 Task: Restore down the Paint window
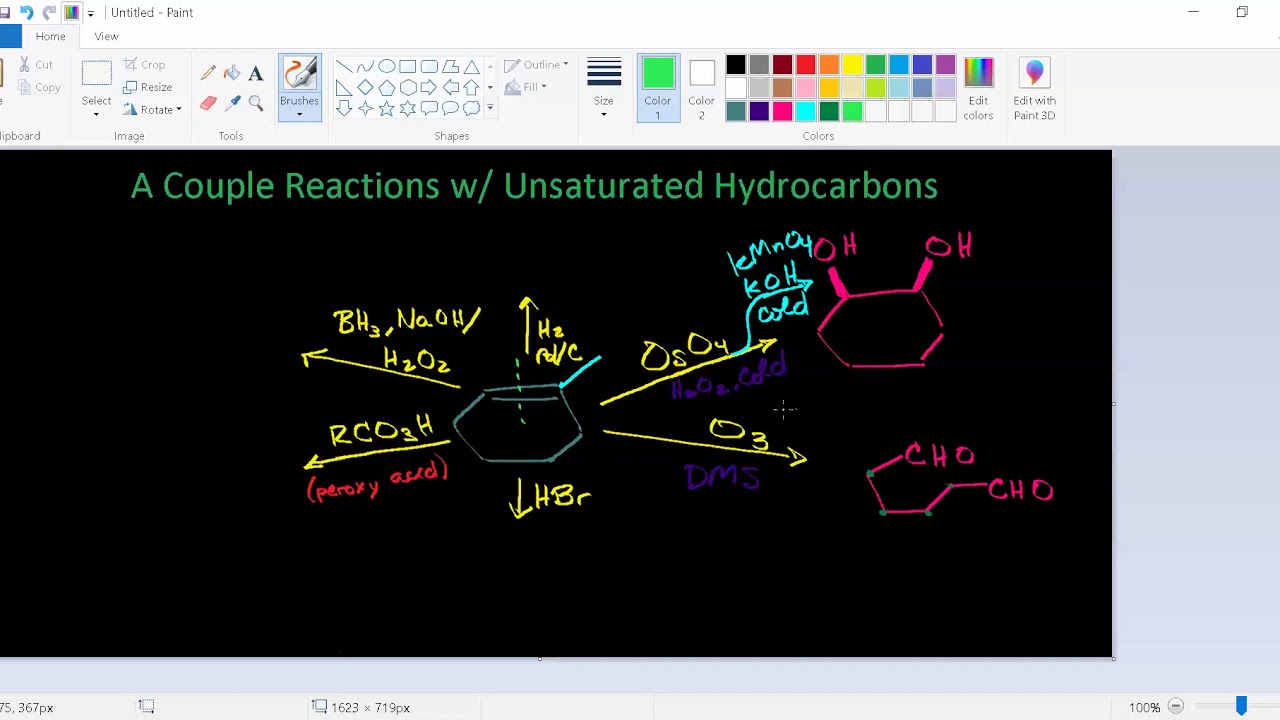point(1242,12)
